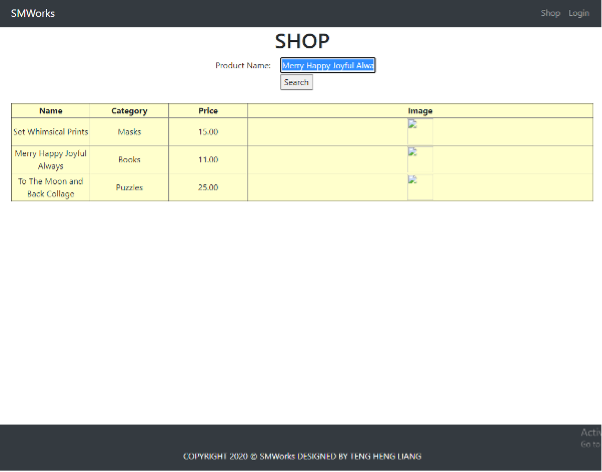This screenshot has width=602, height=472.
Task: Select 'To The Moon and Back Collage' cell
Action: click(x=51, y=187)
